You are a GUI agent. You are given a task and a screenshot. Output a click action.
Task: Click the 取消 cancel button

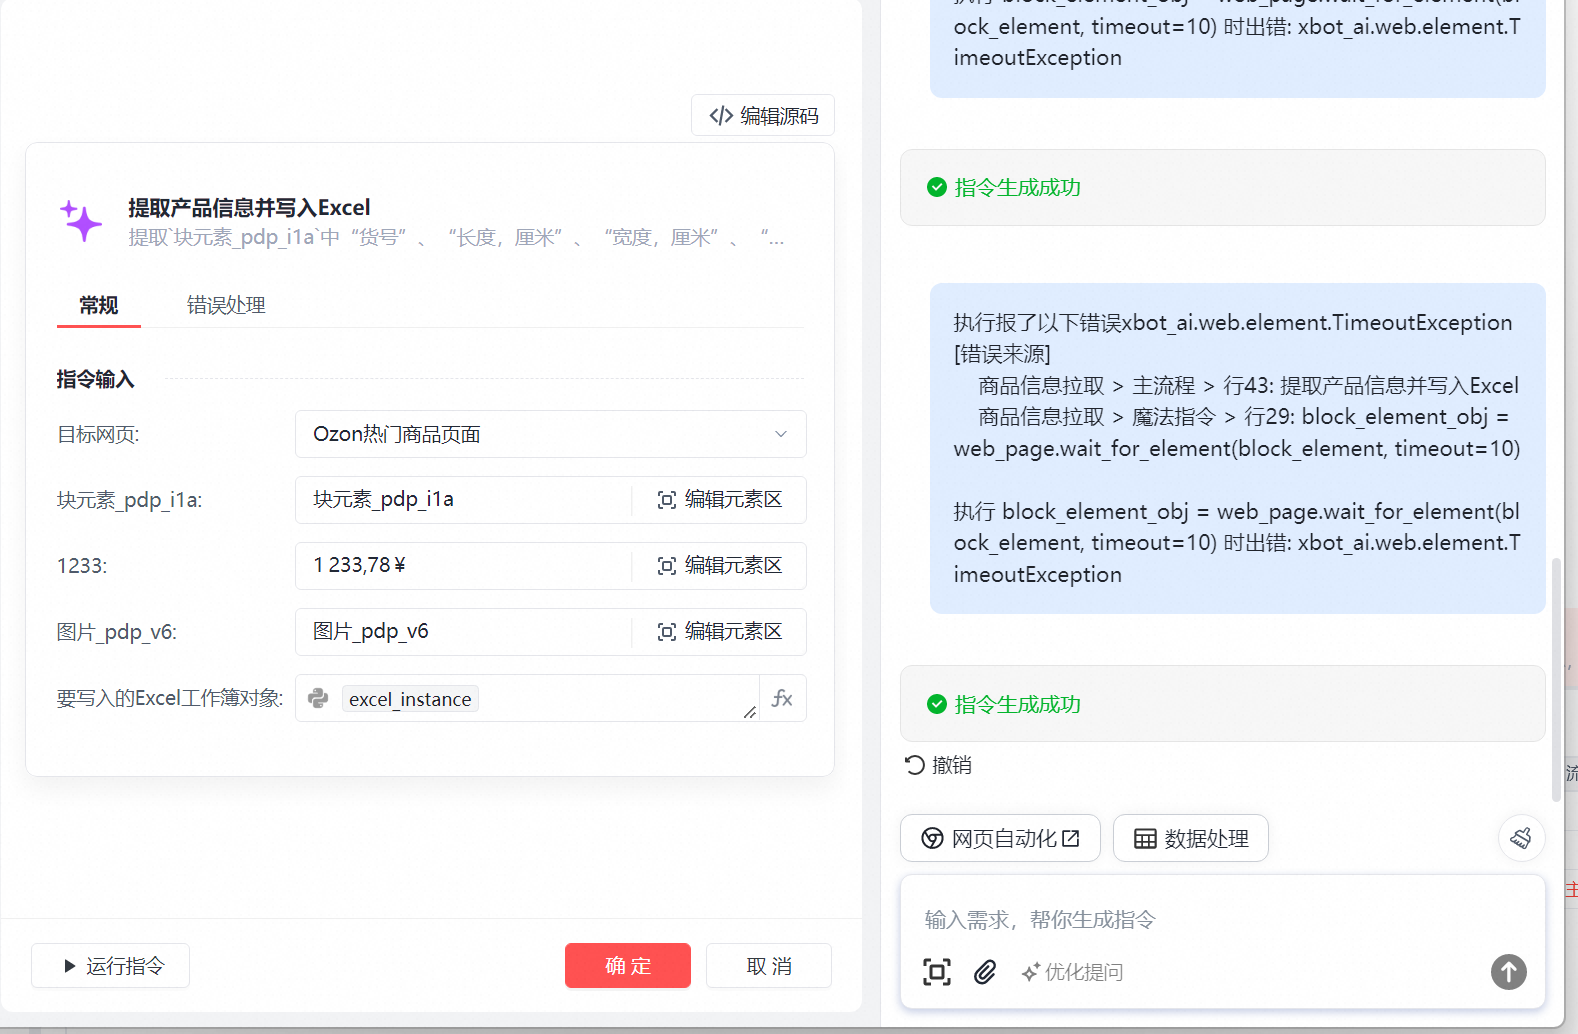tap(769, 966)
